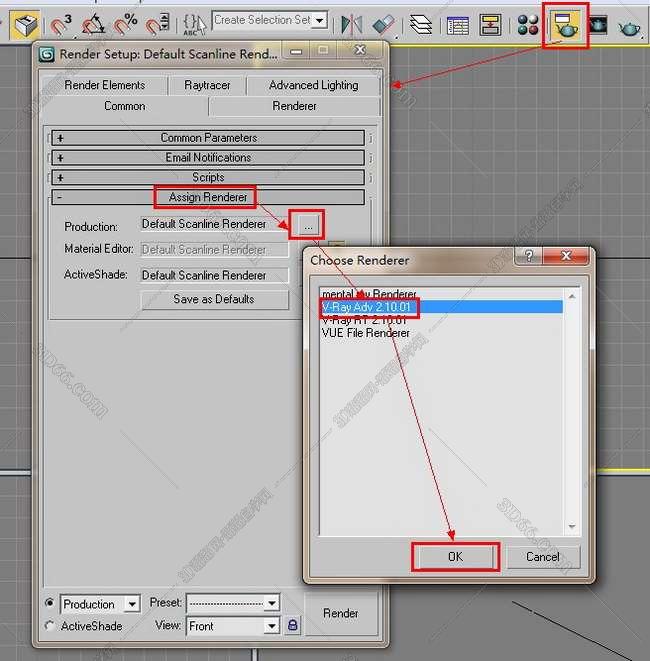
Task: Open the Advanced Lighting tab
Action: 313,86
